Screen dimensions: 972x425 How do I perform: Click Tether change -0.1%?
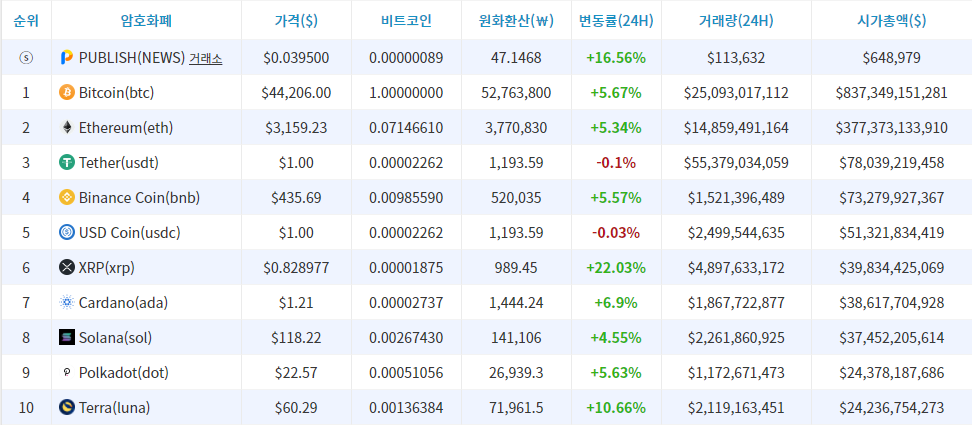616,163
